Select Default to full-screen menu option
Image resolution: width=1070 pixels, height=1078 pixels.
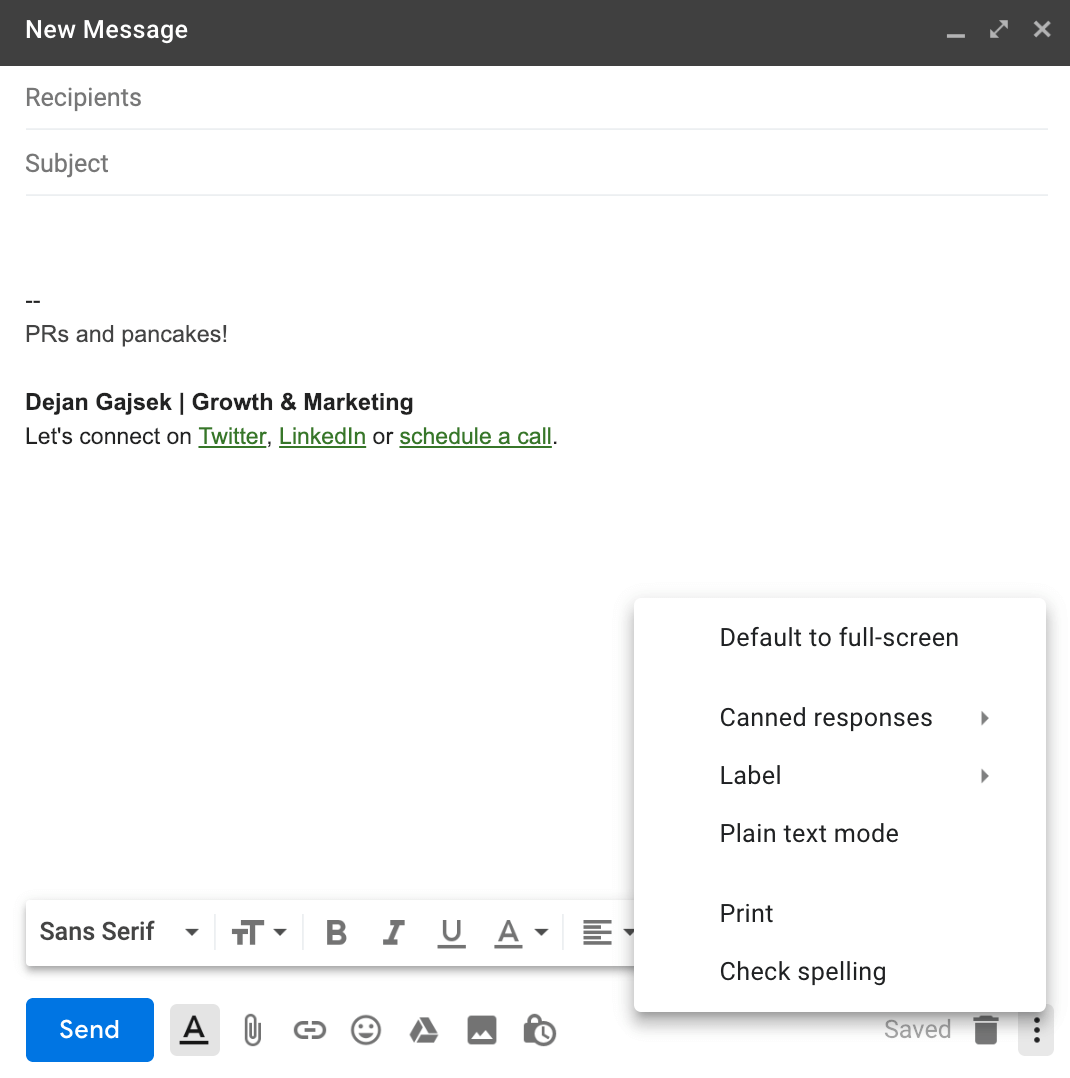tap(840, 638)
